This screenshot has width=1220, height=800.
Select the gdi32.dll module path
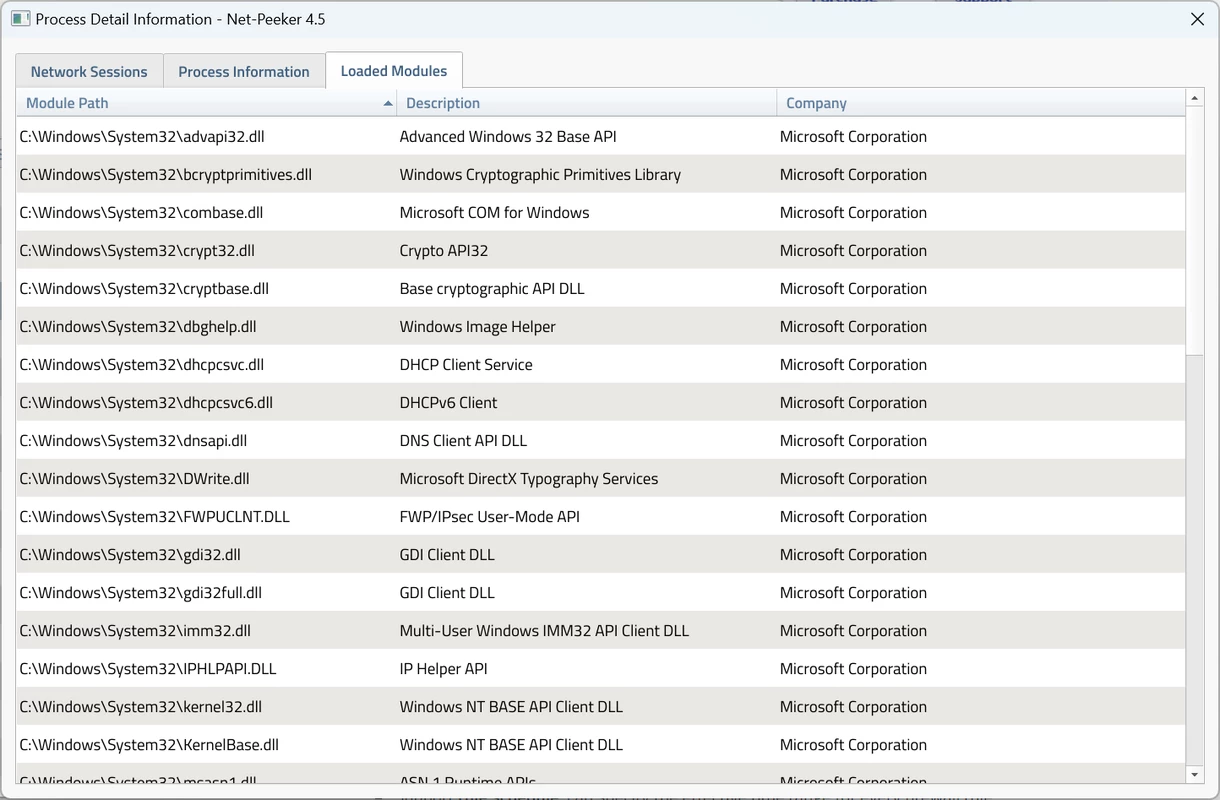(x=130, y=555)
